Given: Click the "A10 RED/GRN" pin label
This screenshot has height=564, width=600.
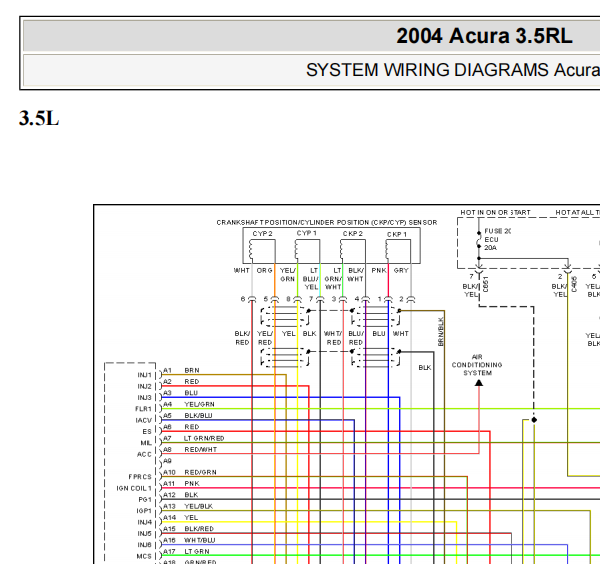Looking at the screenshot, I should click(x=190, y=473).
